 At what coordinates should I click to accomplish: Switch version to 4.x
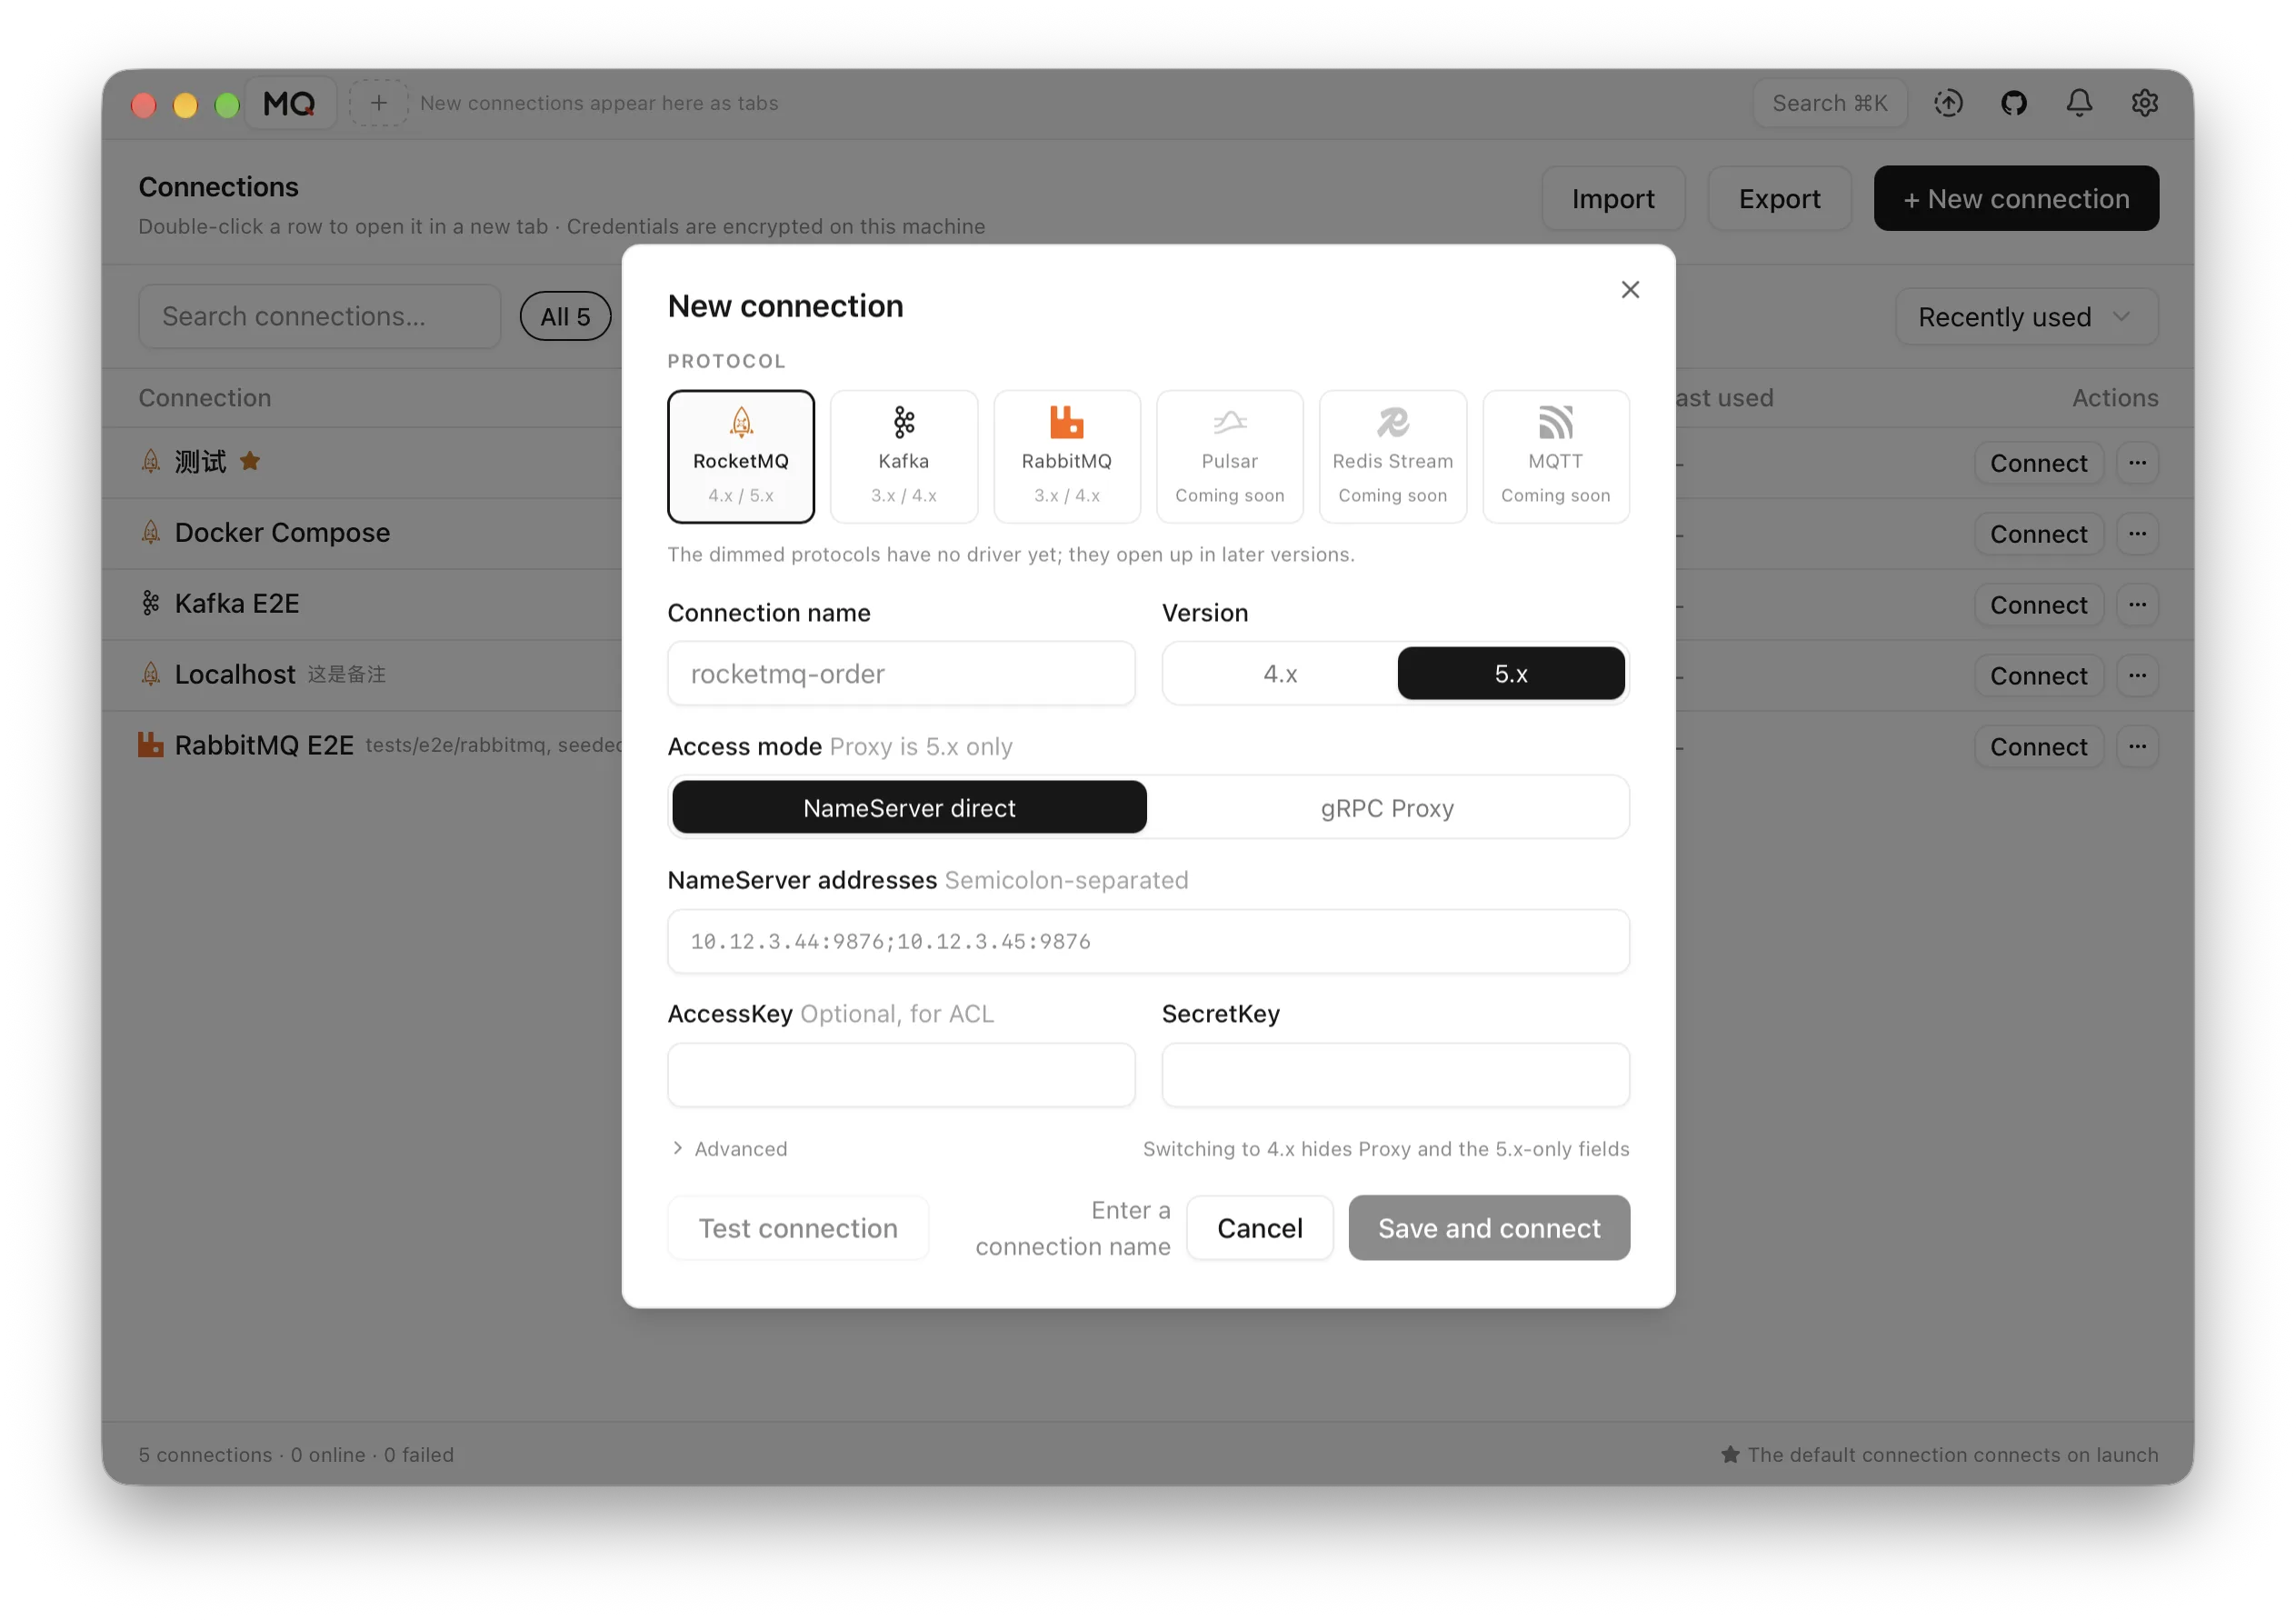click(1280, 673)
